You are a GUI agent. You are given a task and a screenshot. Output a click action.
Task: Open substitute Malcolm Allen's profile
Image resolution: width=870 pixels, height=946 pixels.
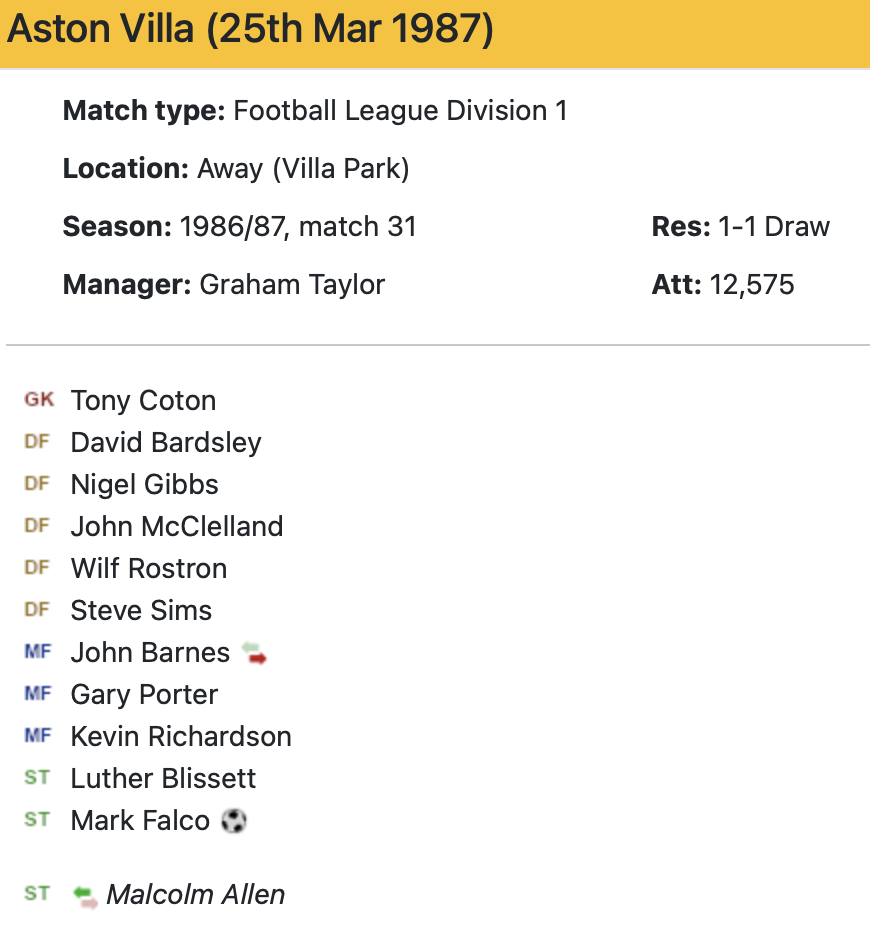[x=196, y=895]
